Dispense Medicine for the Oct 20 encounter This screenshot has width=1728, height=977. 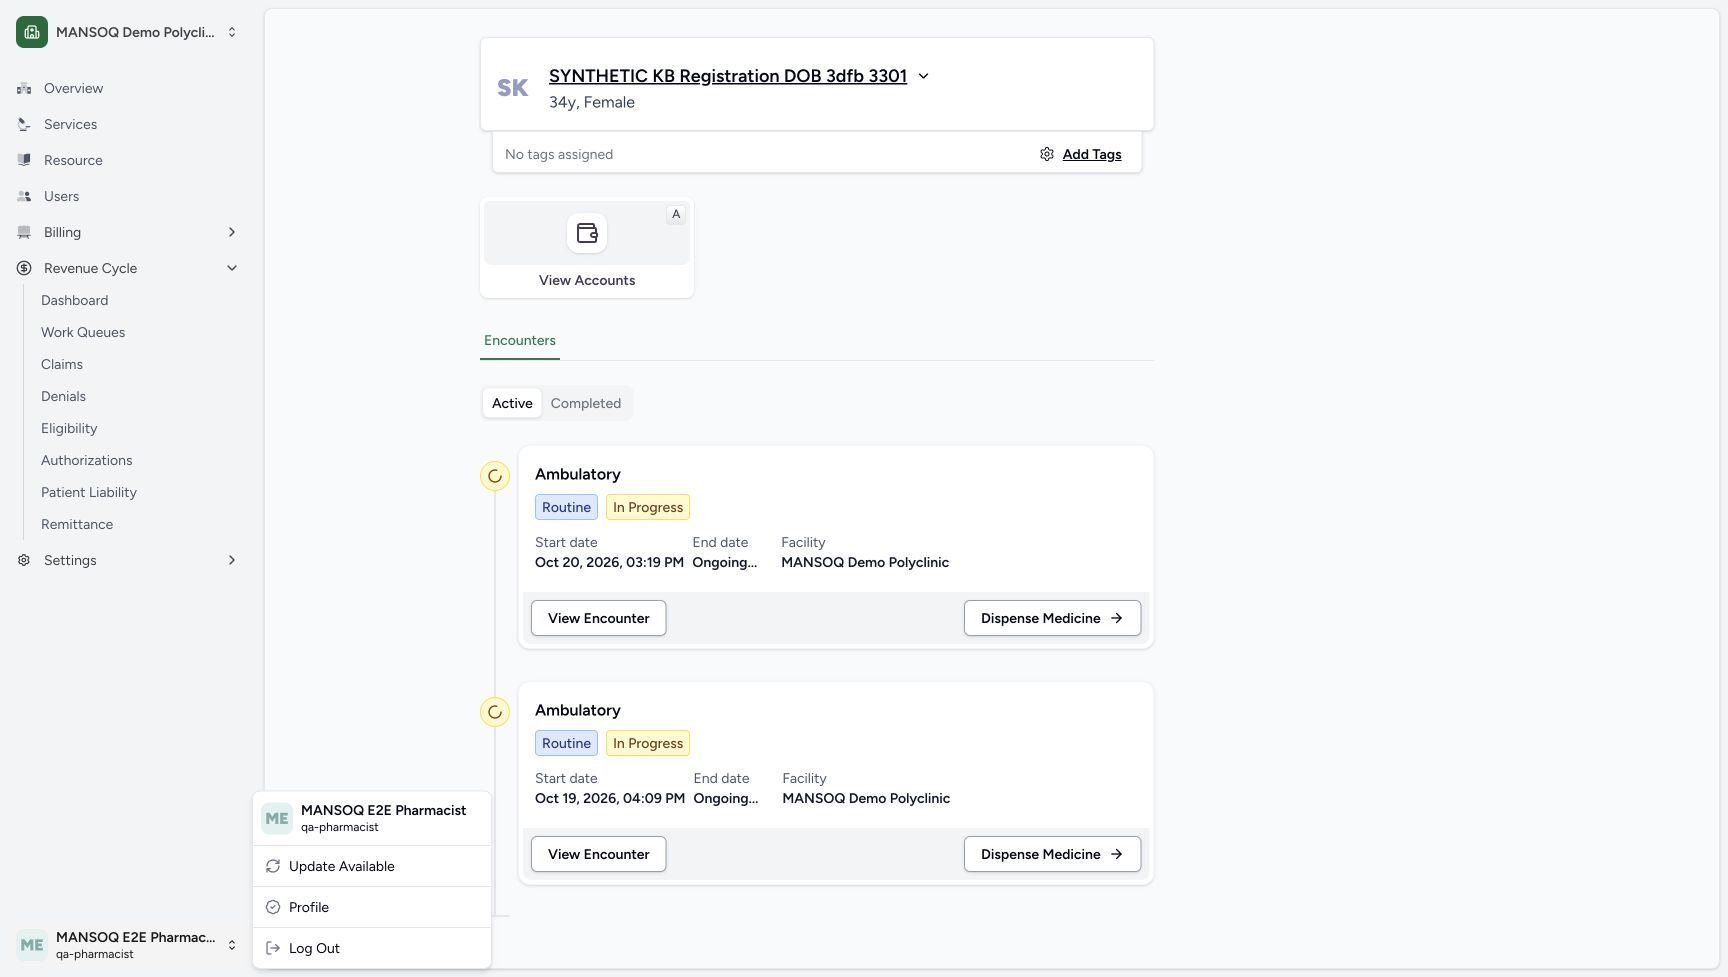click(x=1052, y=618)
